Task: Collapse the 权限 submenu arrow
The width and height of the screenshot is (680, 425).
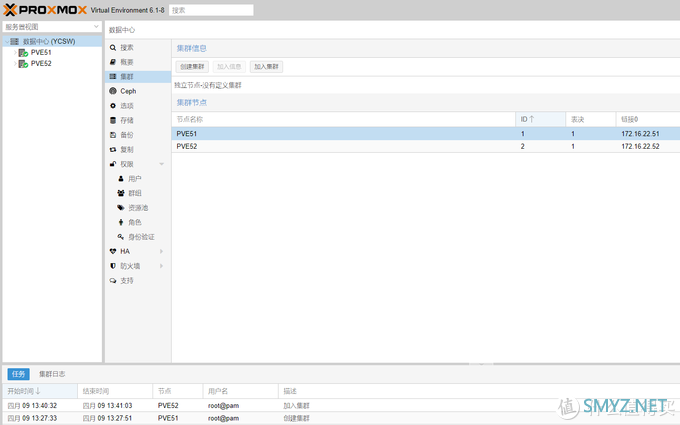Action: (162, 164)
